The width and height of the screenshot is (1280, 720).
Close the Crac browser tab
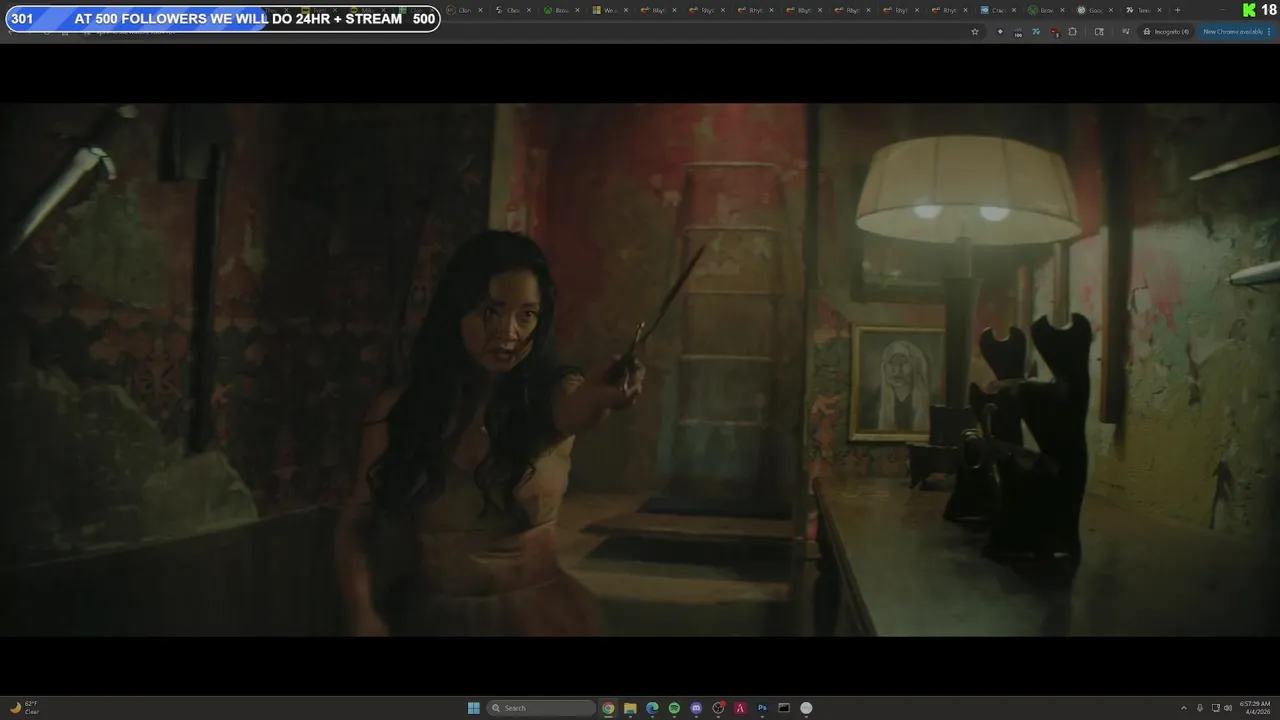pos(1014,10)
